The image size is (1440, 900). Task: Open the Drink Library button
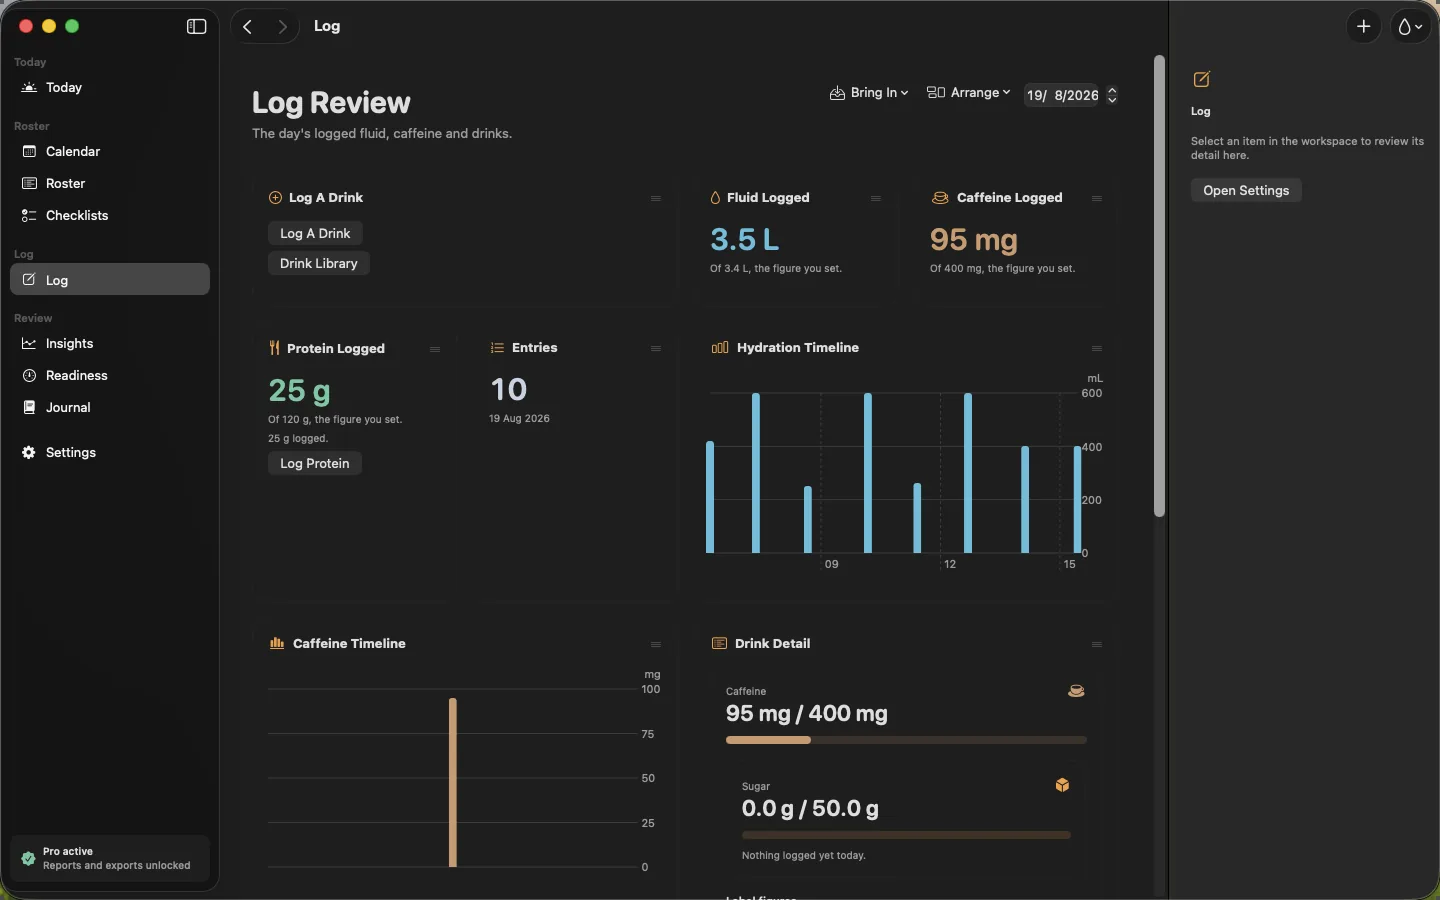coord(319,263)
